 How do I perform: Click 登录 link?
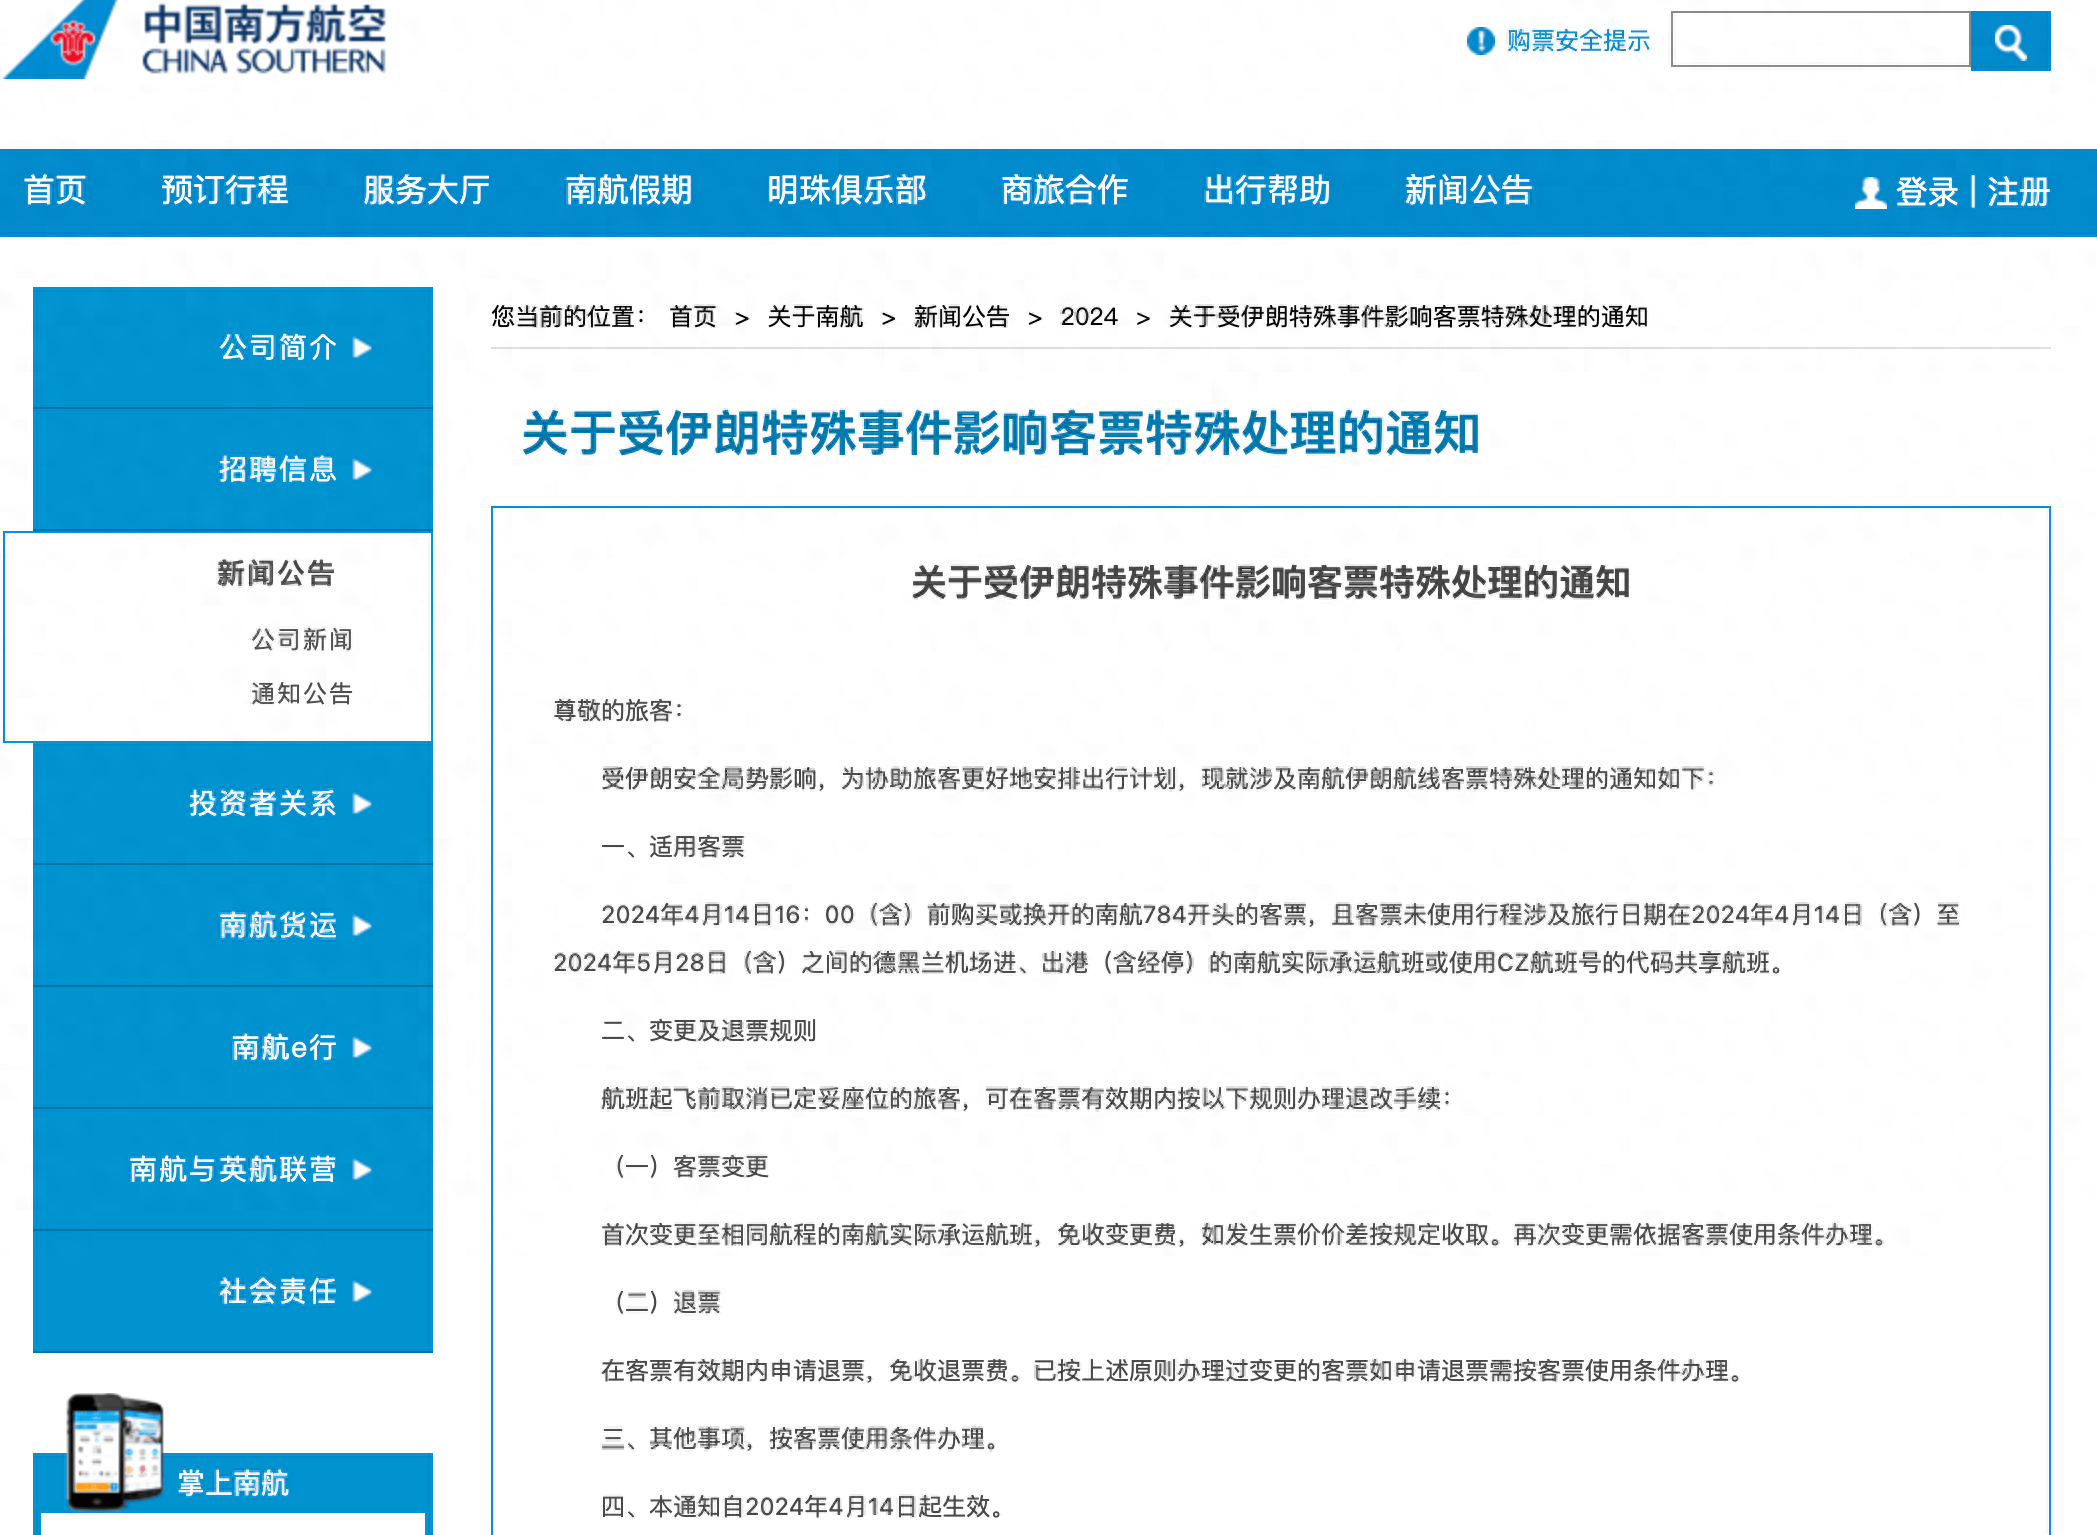1927,192
